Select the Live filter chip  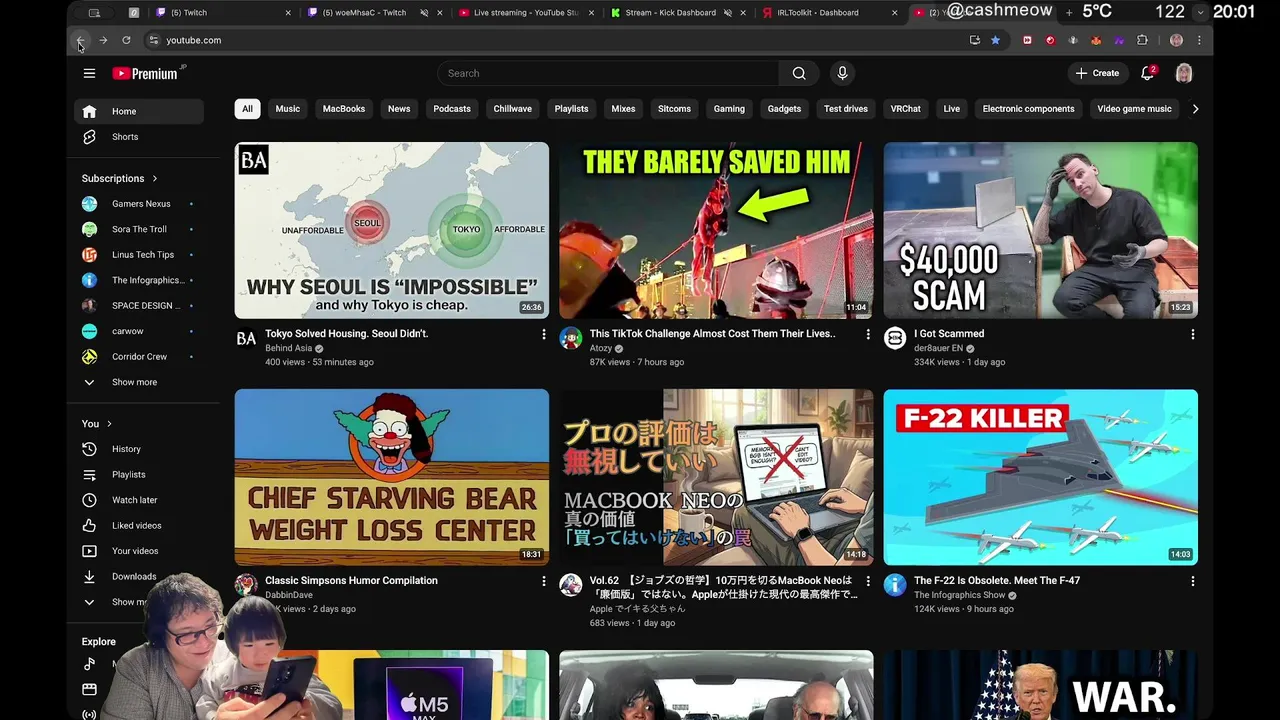coord(952,109)
